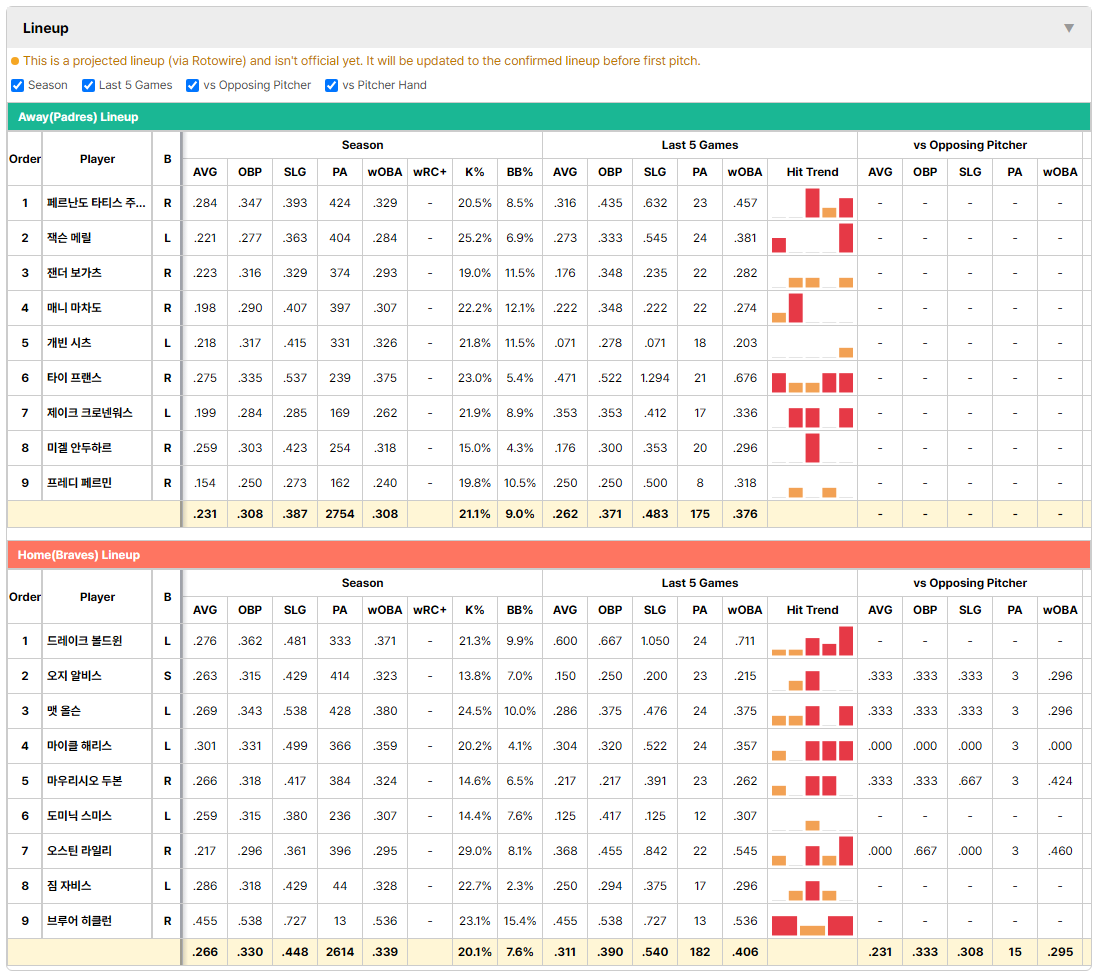Open player 타이 프랜스 in Padres lineup

(x=74, y=378)
